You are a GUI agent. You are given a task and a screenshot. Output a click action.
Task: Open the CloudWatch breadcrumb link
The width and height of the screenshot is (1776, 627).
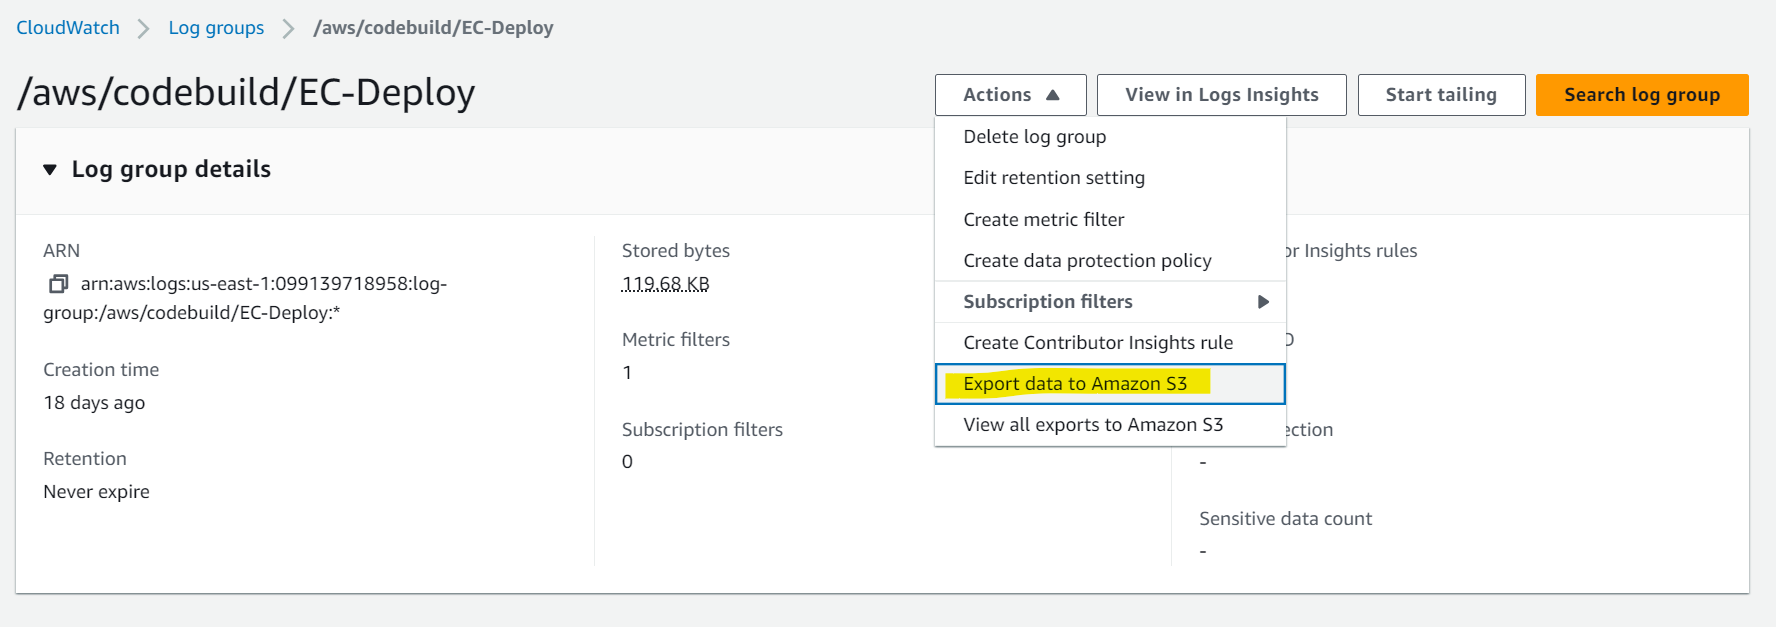click(68, 28)
